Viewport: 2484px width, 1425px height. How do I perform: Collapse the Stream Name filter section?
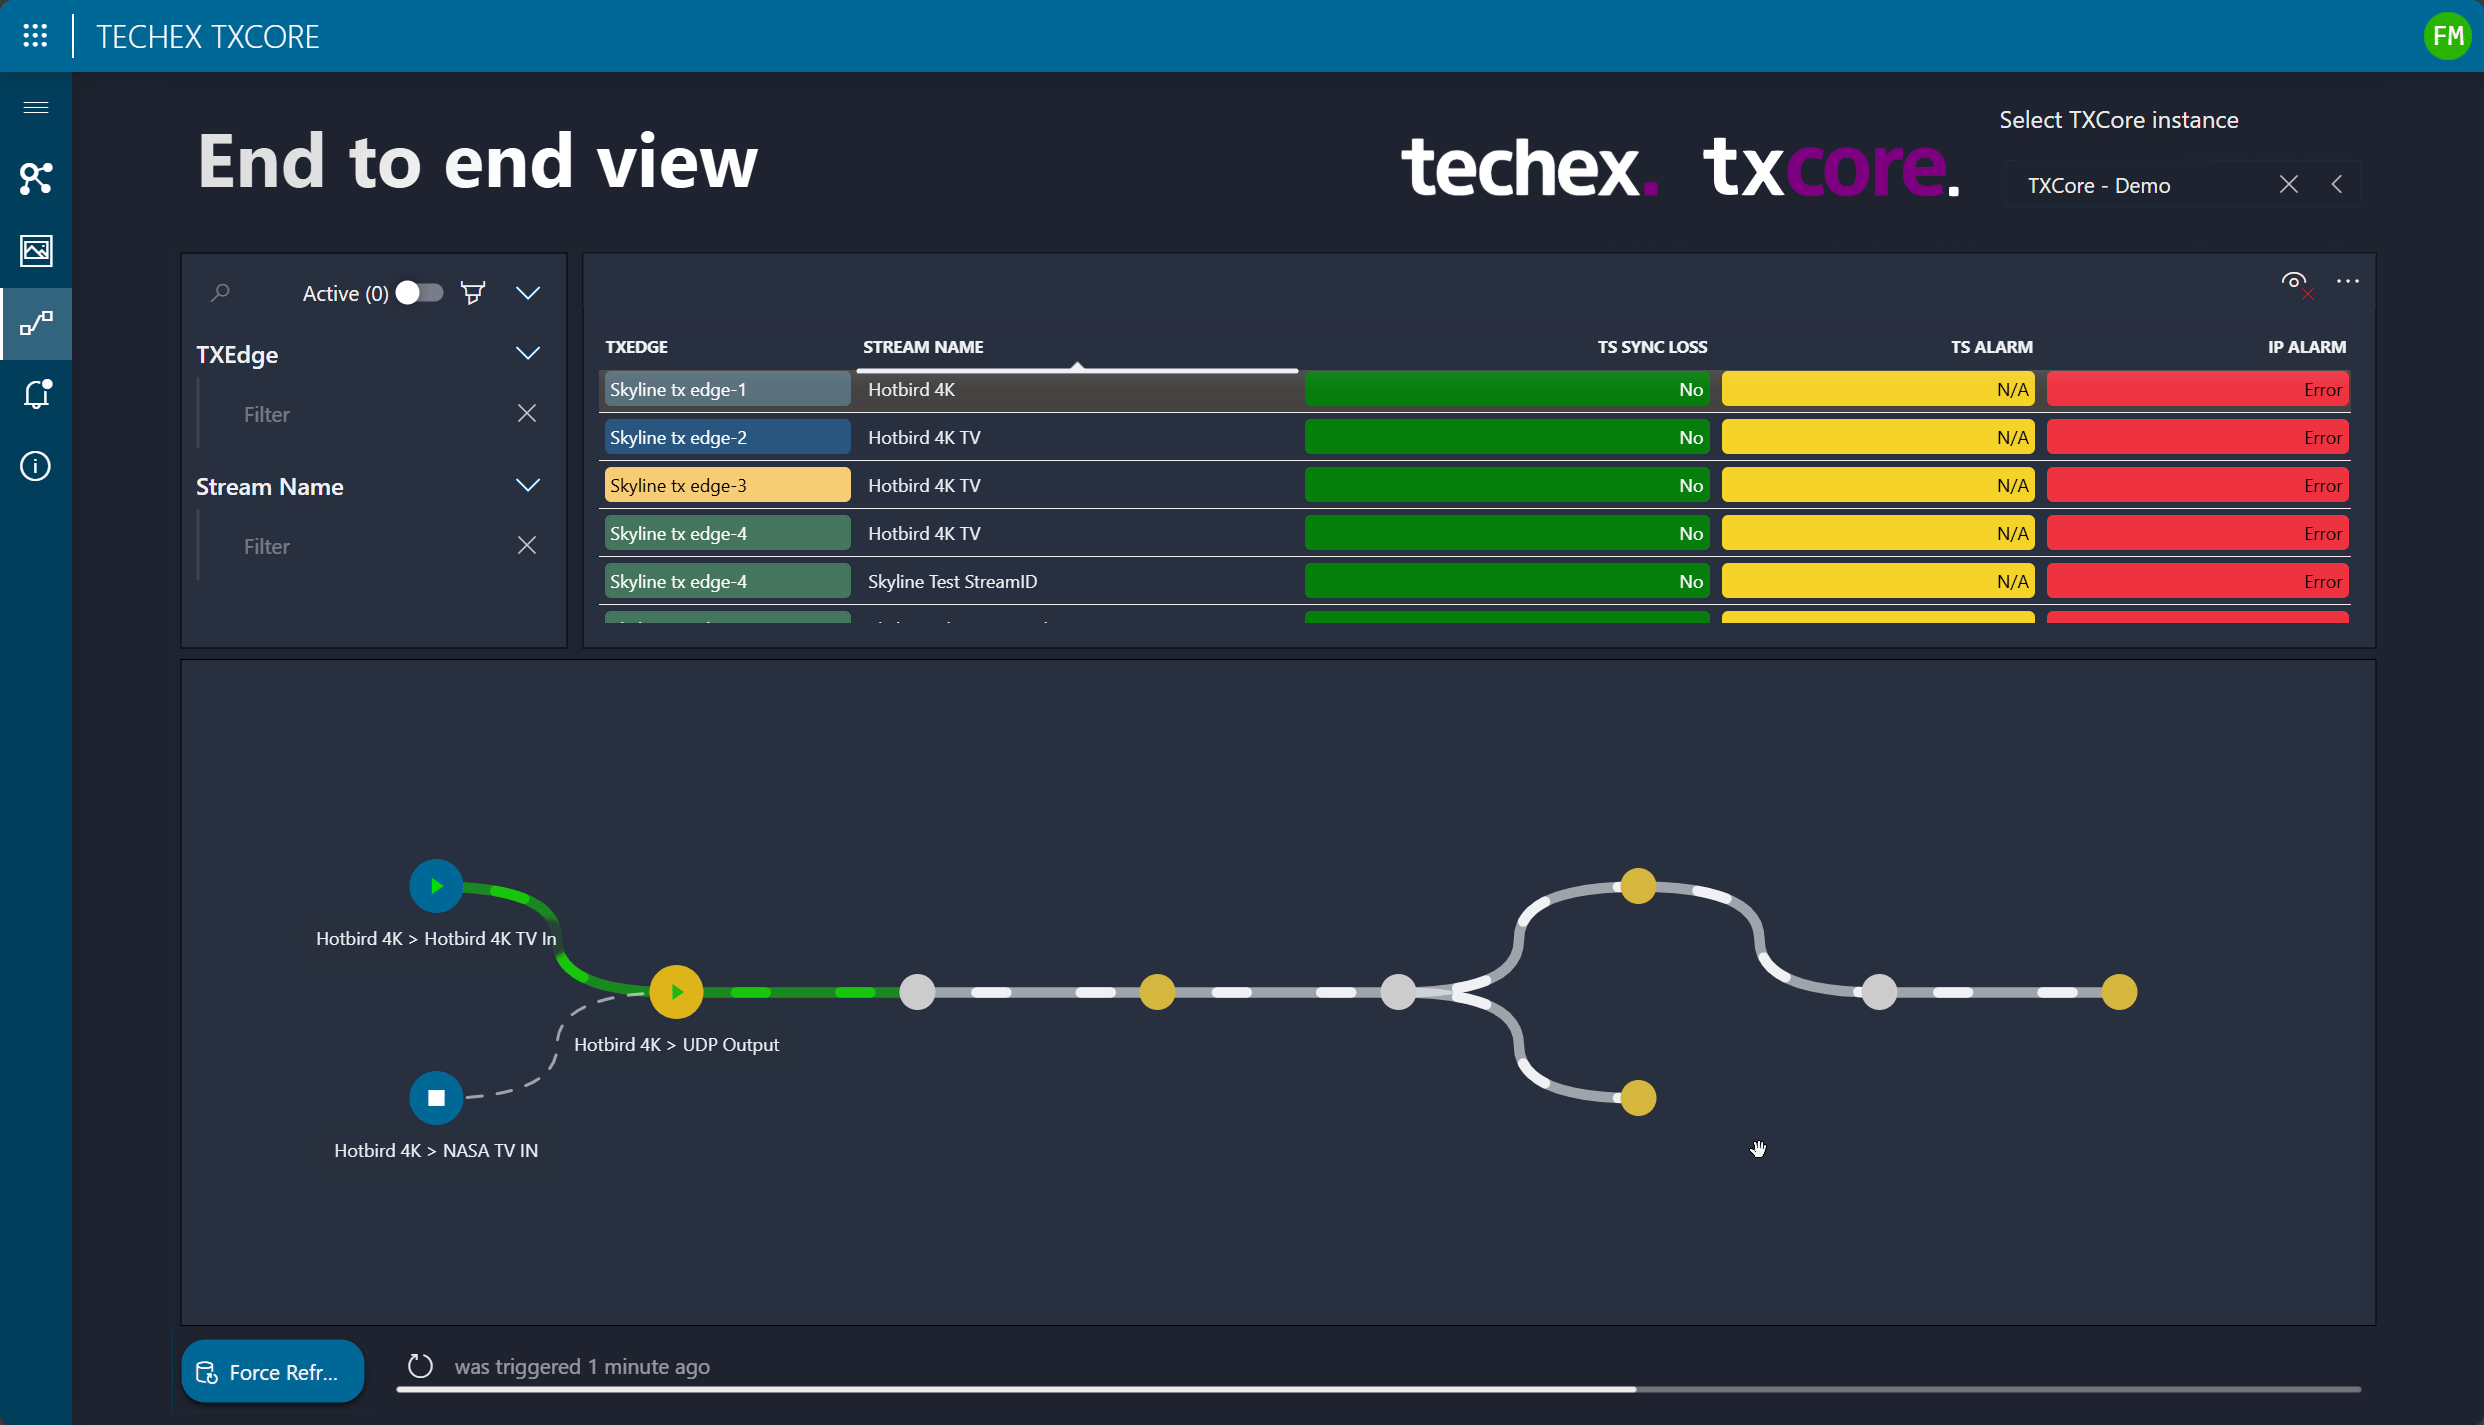pyautogui.click(x=528, y=485)
